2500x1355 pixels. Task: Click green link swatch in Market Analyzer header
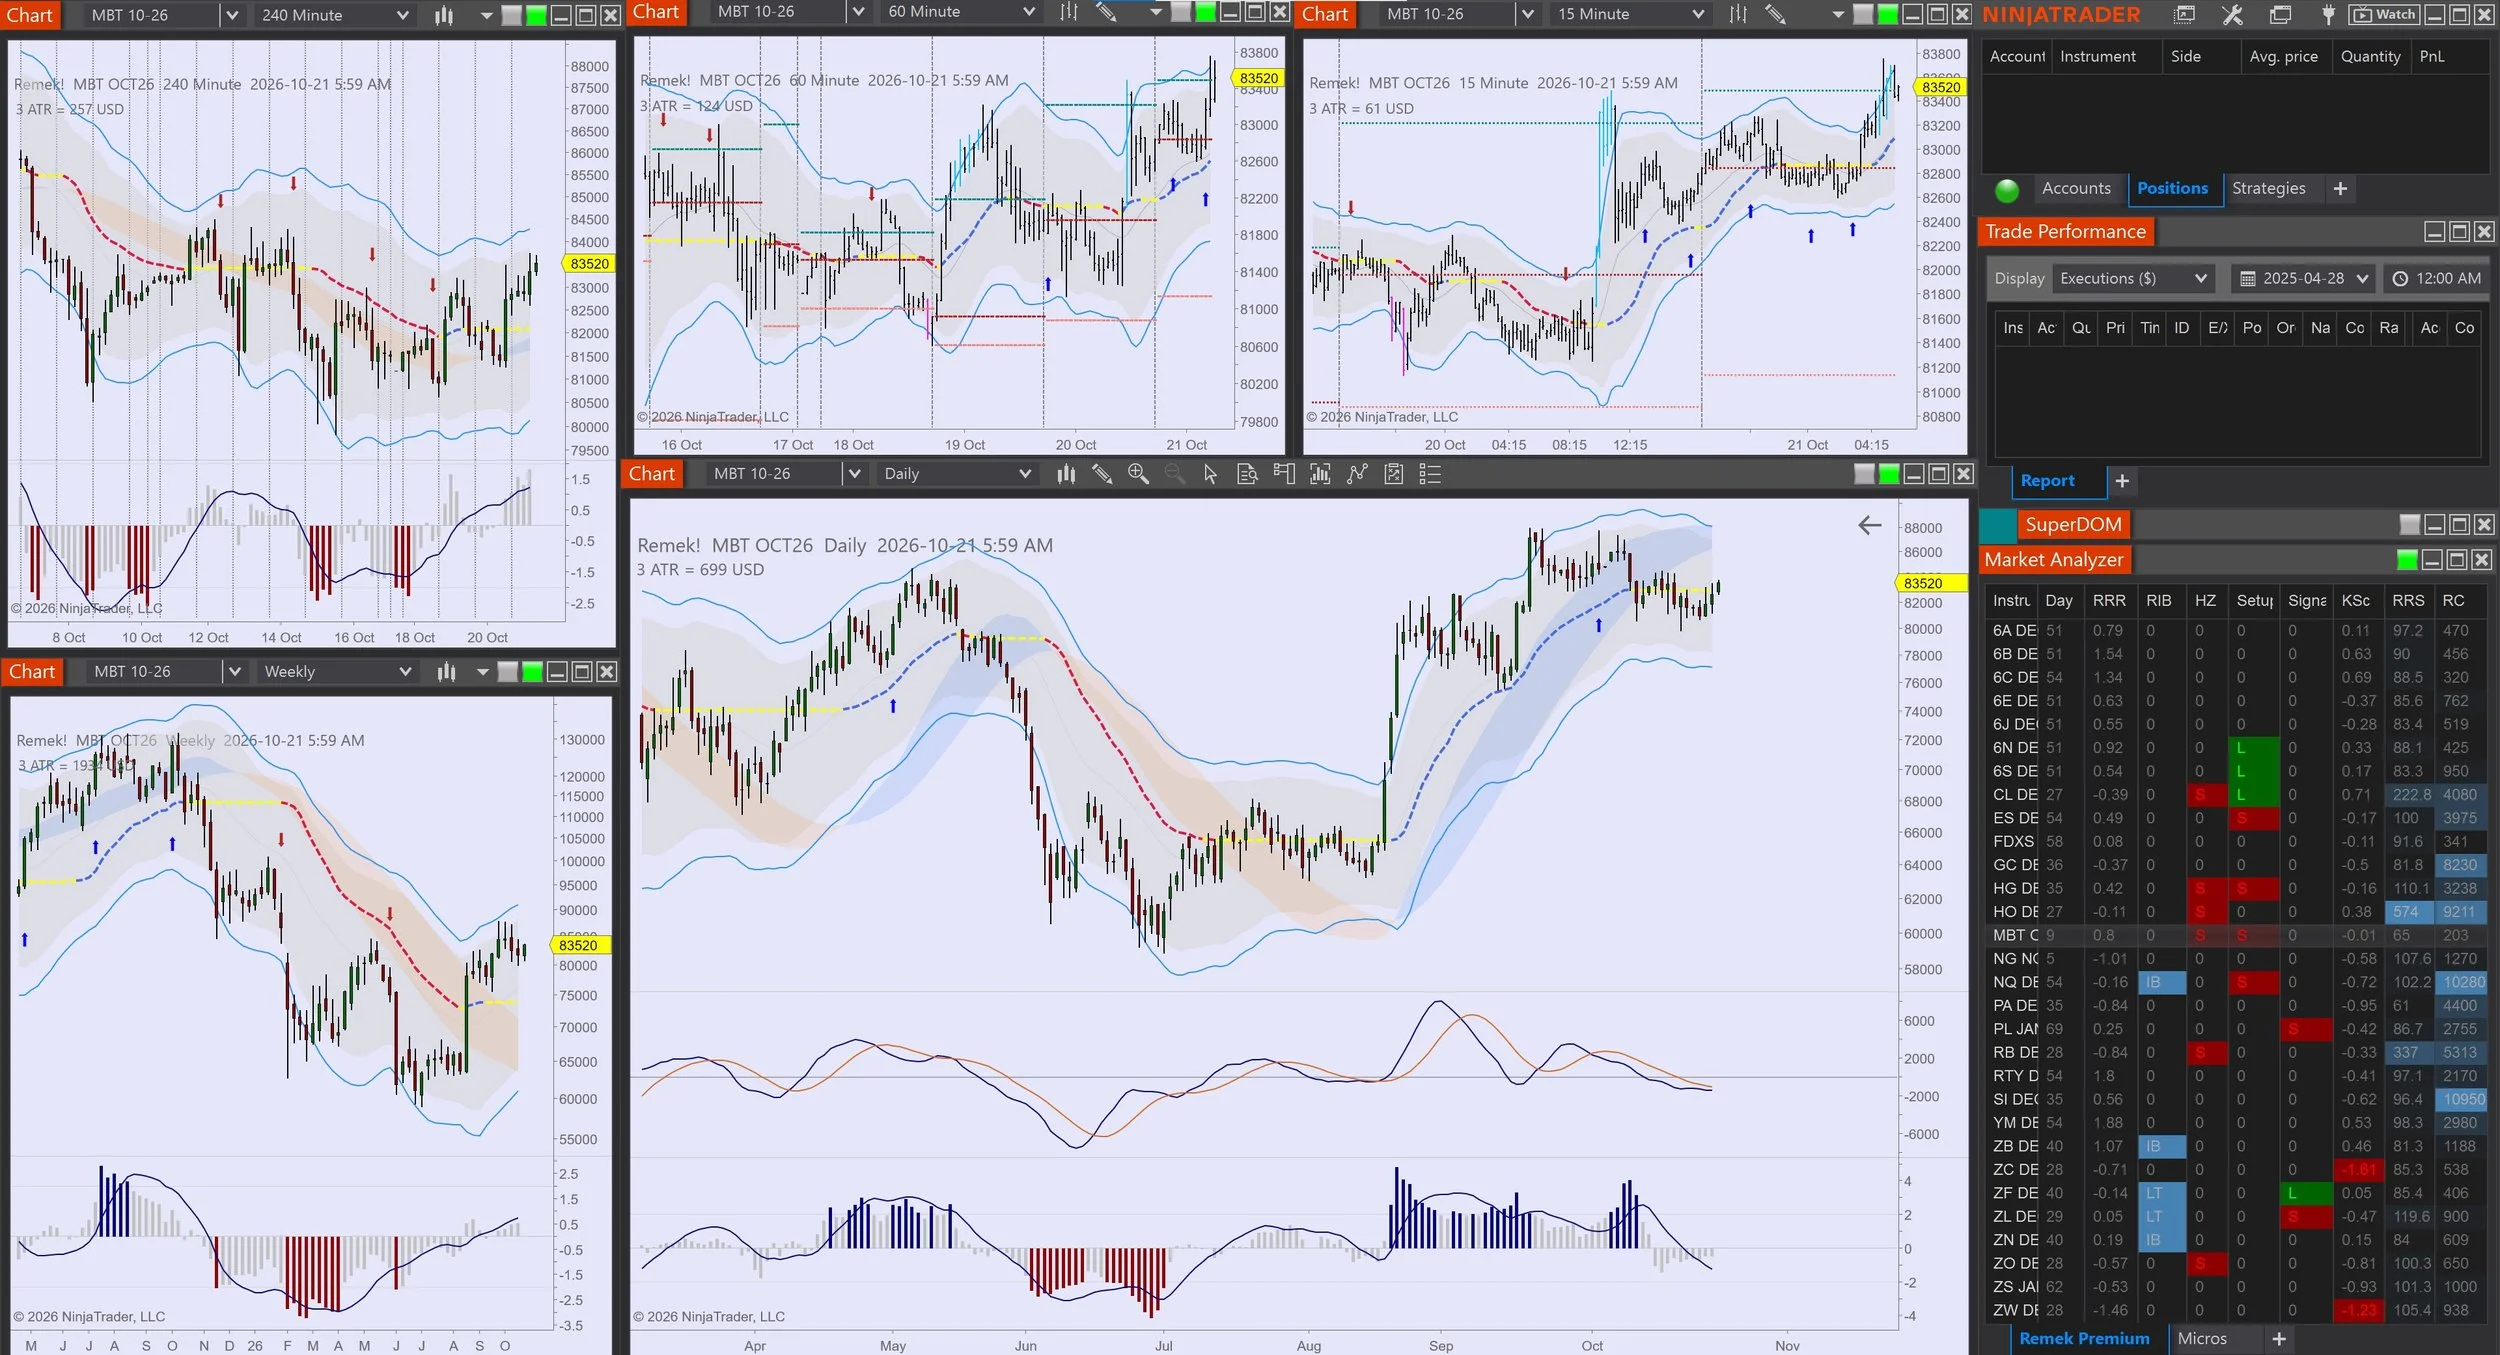(2407, 560)
